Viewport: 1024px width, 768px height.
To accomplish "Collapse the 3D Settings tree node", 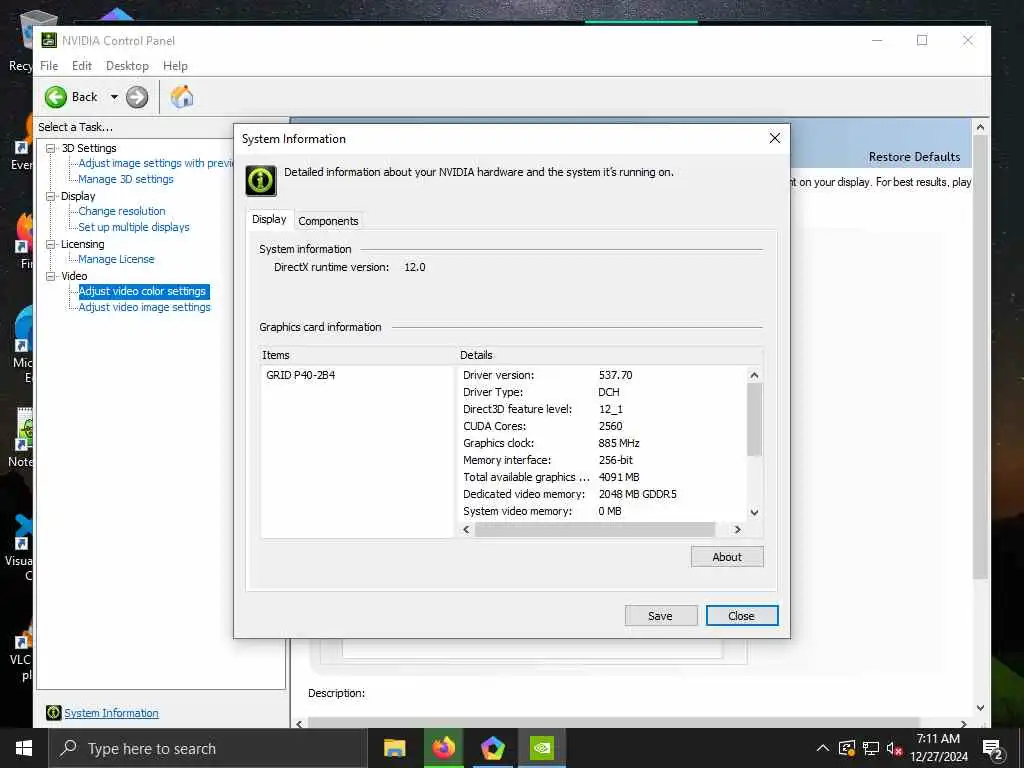I will [51, 148].
